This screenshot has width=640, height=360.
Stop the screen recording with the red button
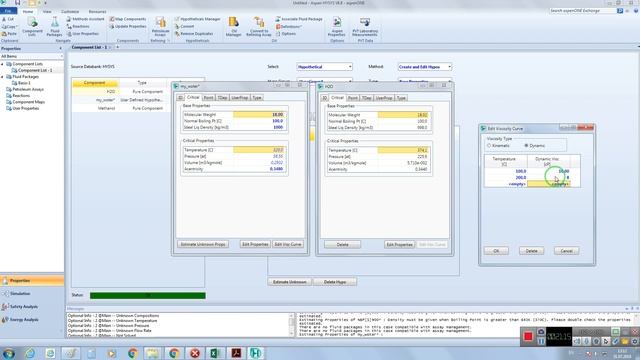click(x=528, y=336)
